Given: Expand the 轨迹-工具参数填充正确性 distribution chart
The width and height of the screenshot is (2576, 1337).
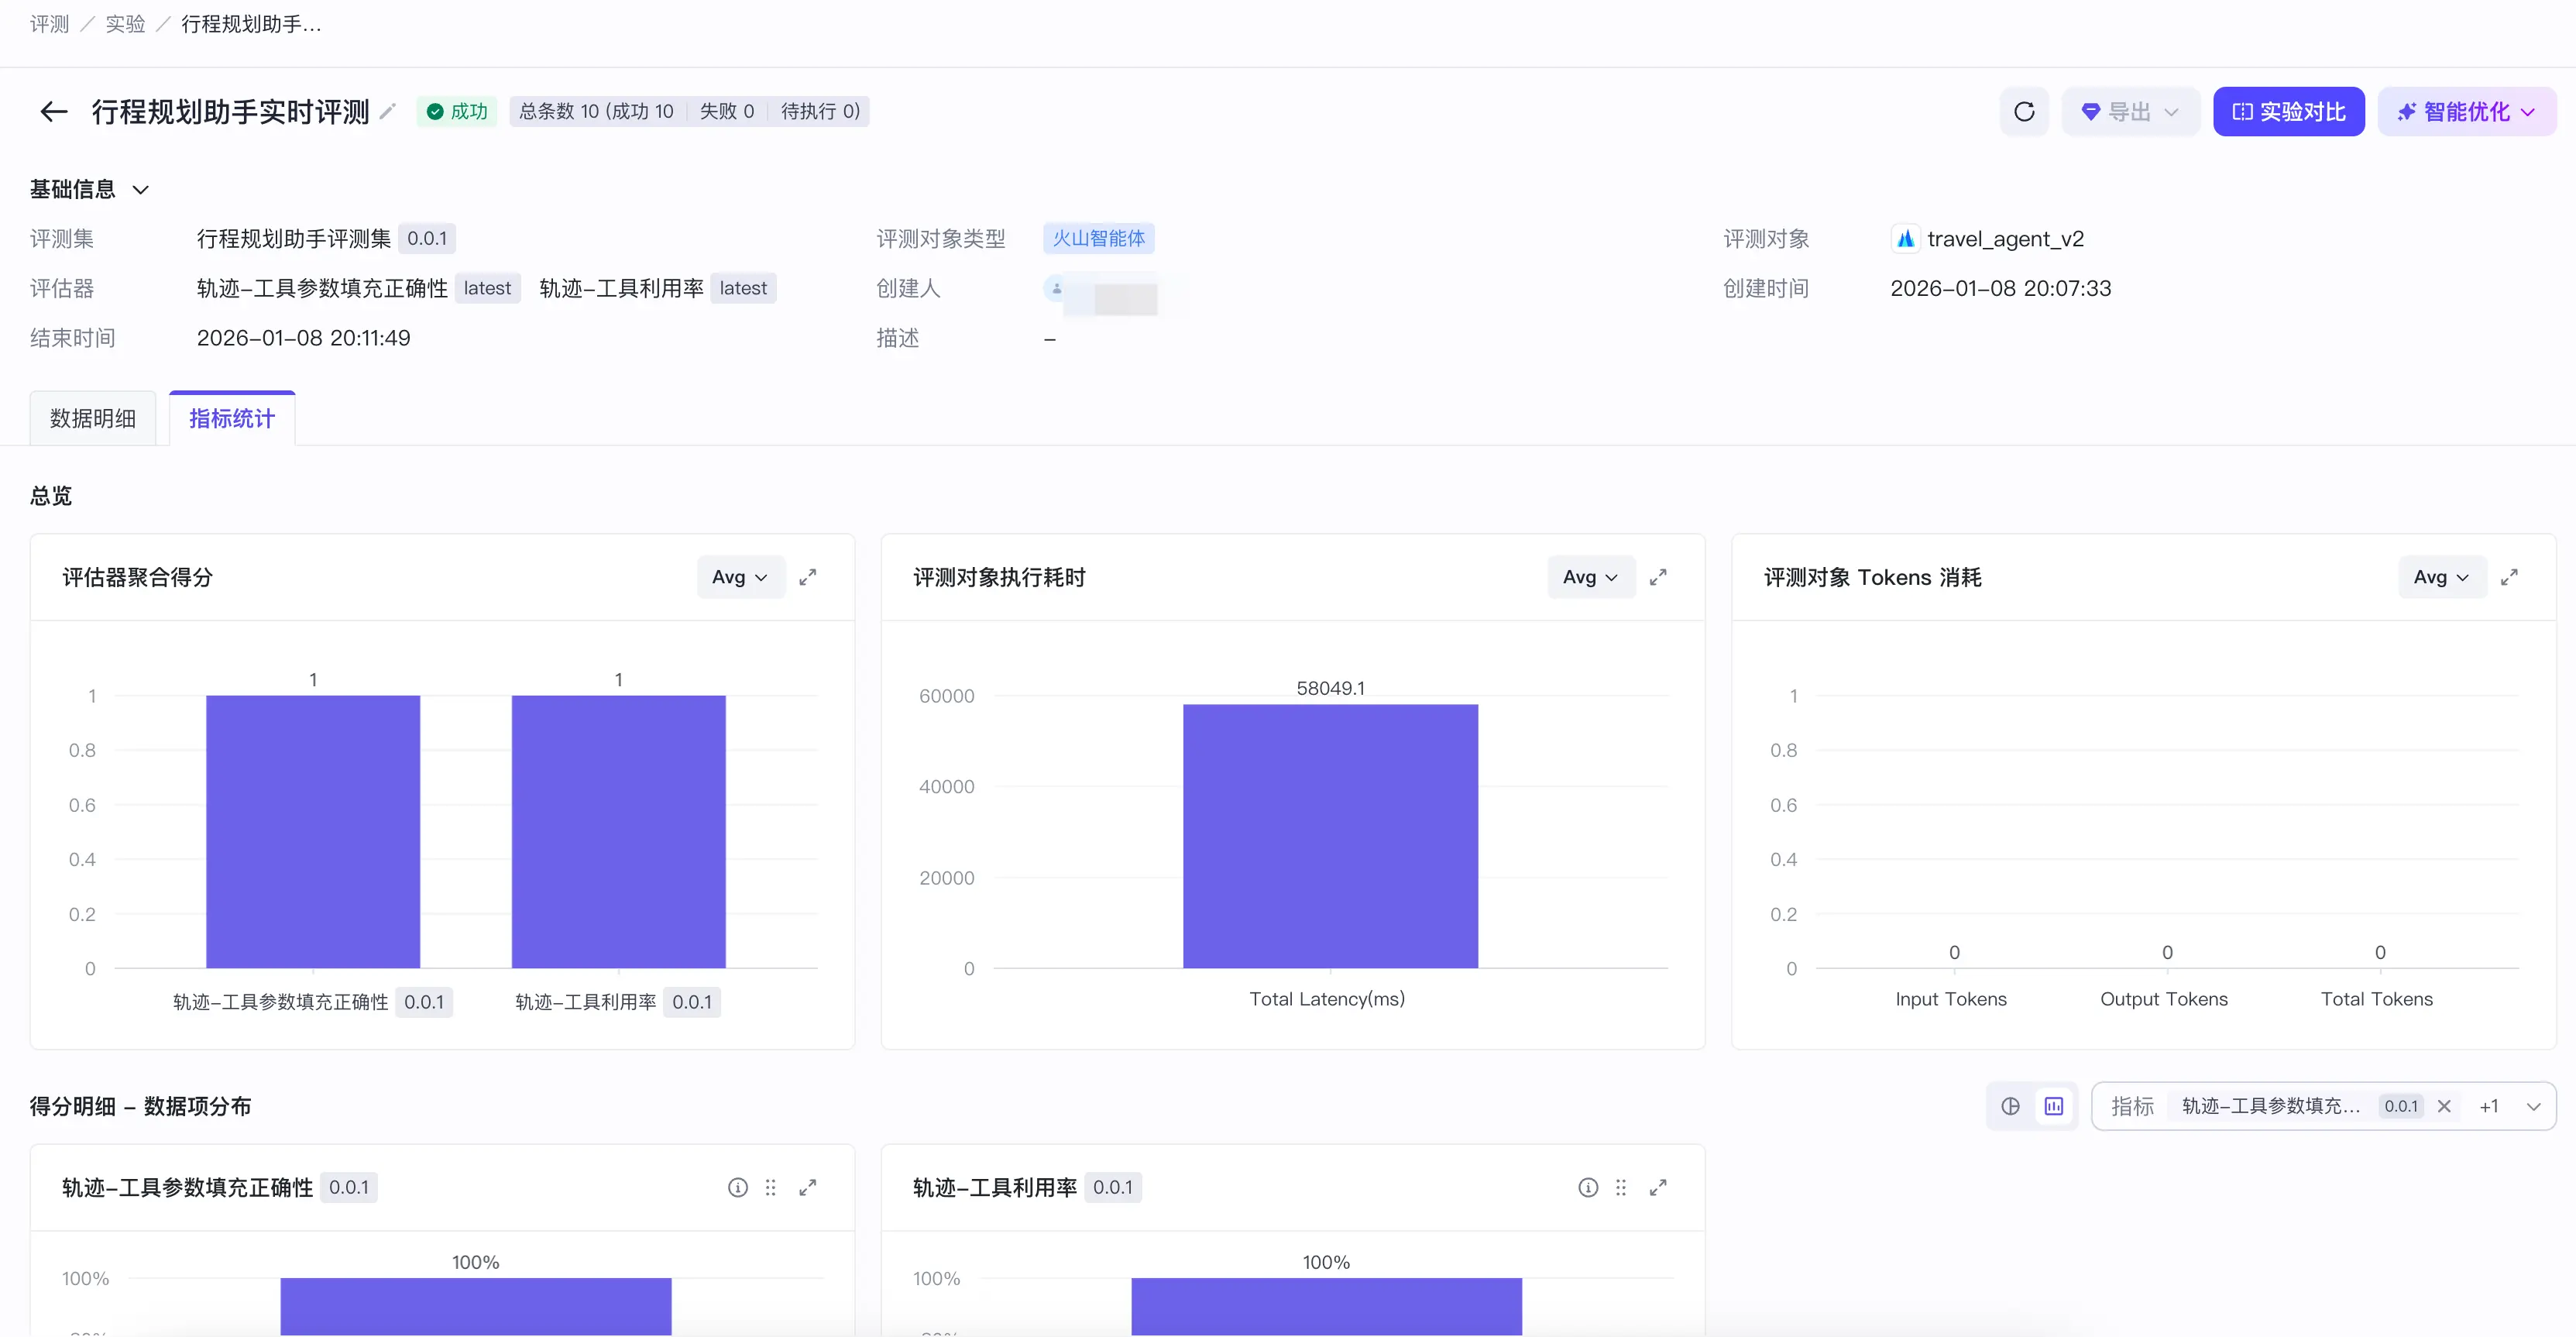Looking at the screenshot, I should (x=808, y=1187).
